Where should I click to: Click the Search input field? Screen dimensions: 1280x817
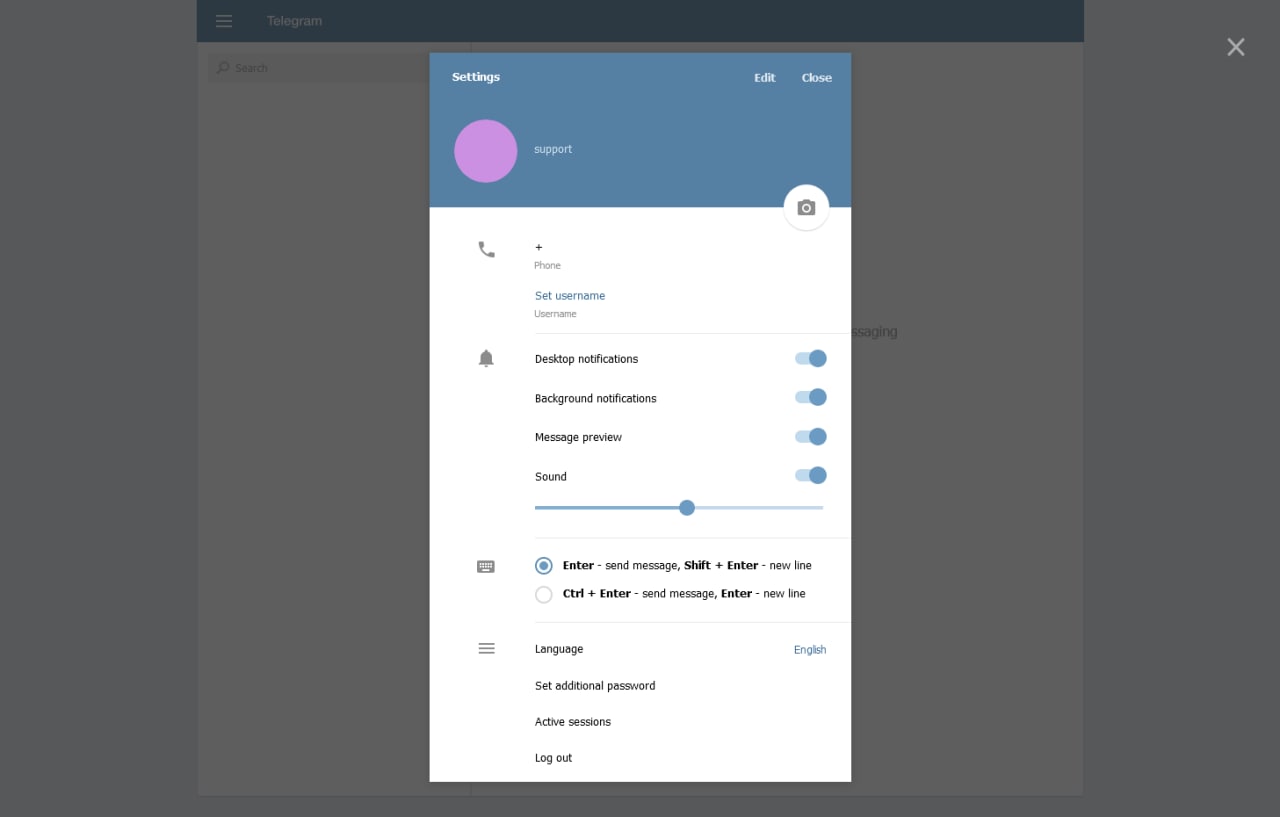click(335, 68)
